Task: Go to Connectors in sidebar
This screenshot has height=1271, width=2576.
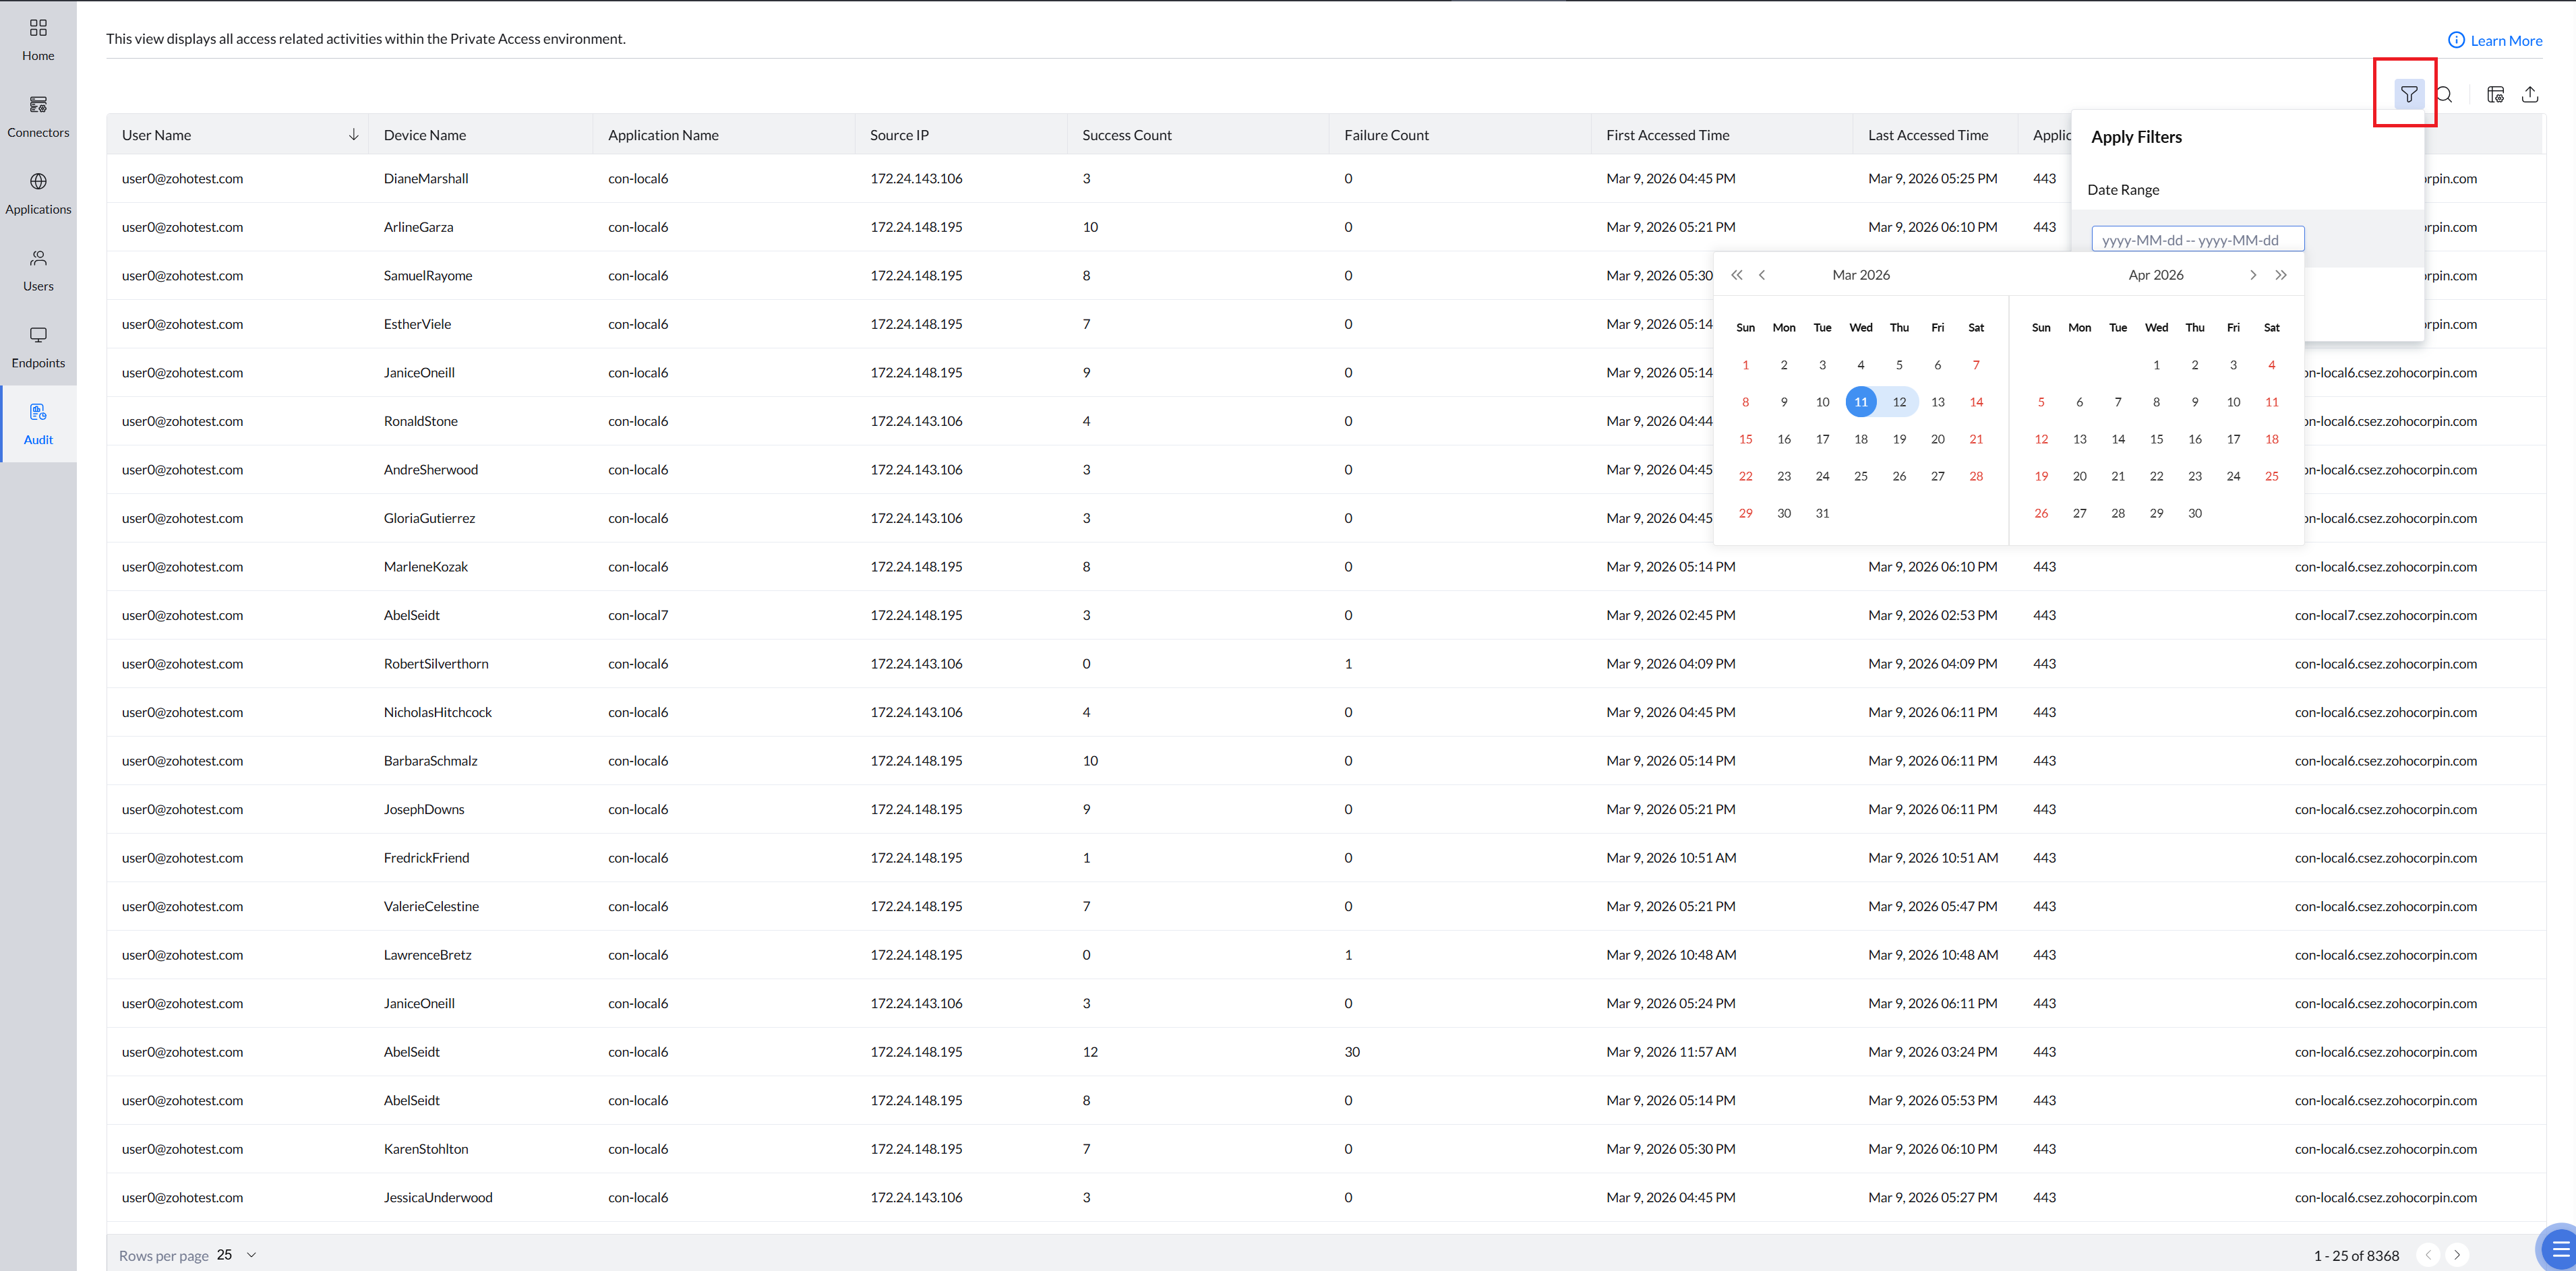Action: [38, 116]
